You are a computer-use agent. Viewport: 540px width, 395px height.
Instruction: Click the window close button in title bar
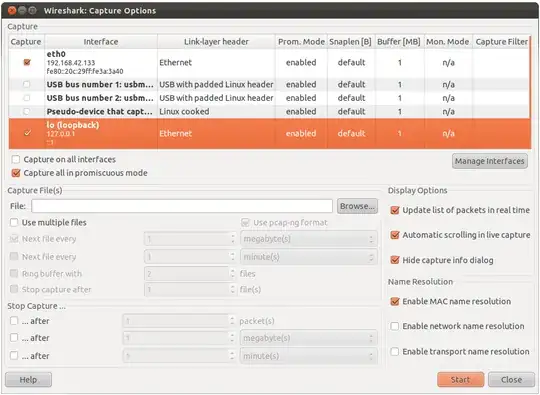pos(12,11)
